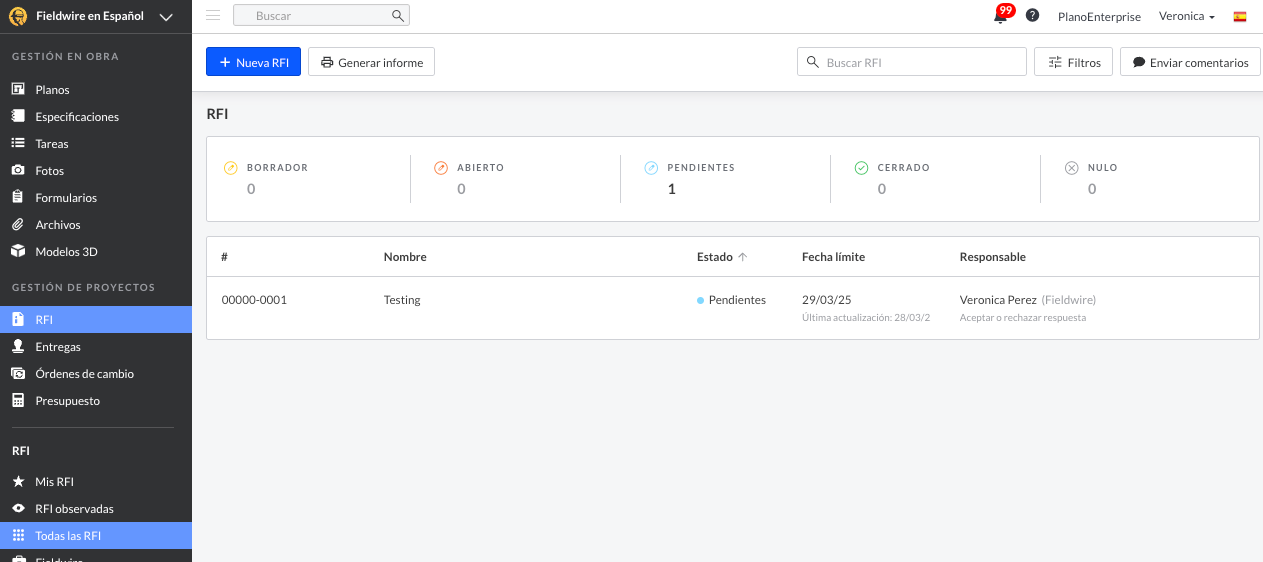Toggle the hamburger menu icon
This screenshot has width=1263, height=562.
point(213,16)
